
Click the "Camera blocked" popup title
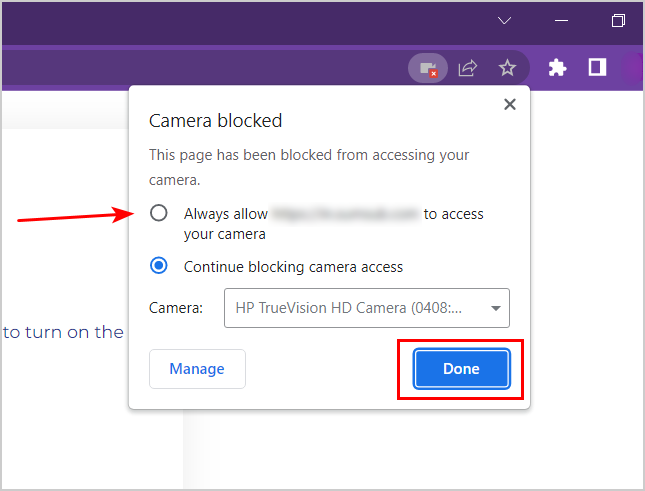click(x=215, y=121)
